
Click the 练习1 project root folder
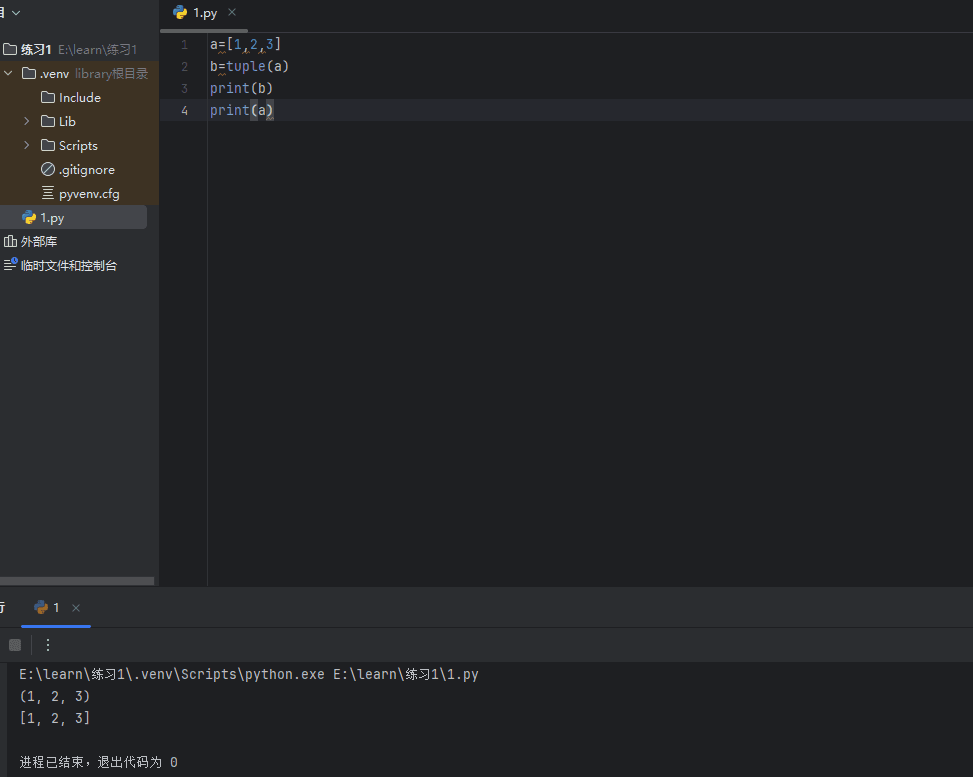click(x=36, y=49)
